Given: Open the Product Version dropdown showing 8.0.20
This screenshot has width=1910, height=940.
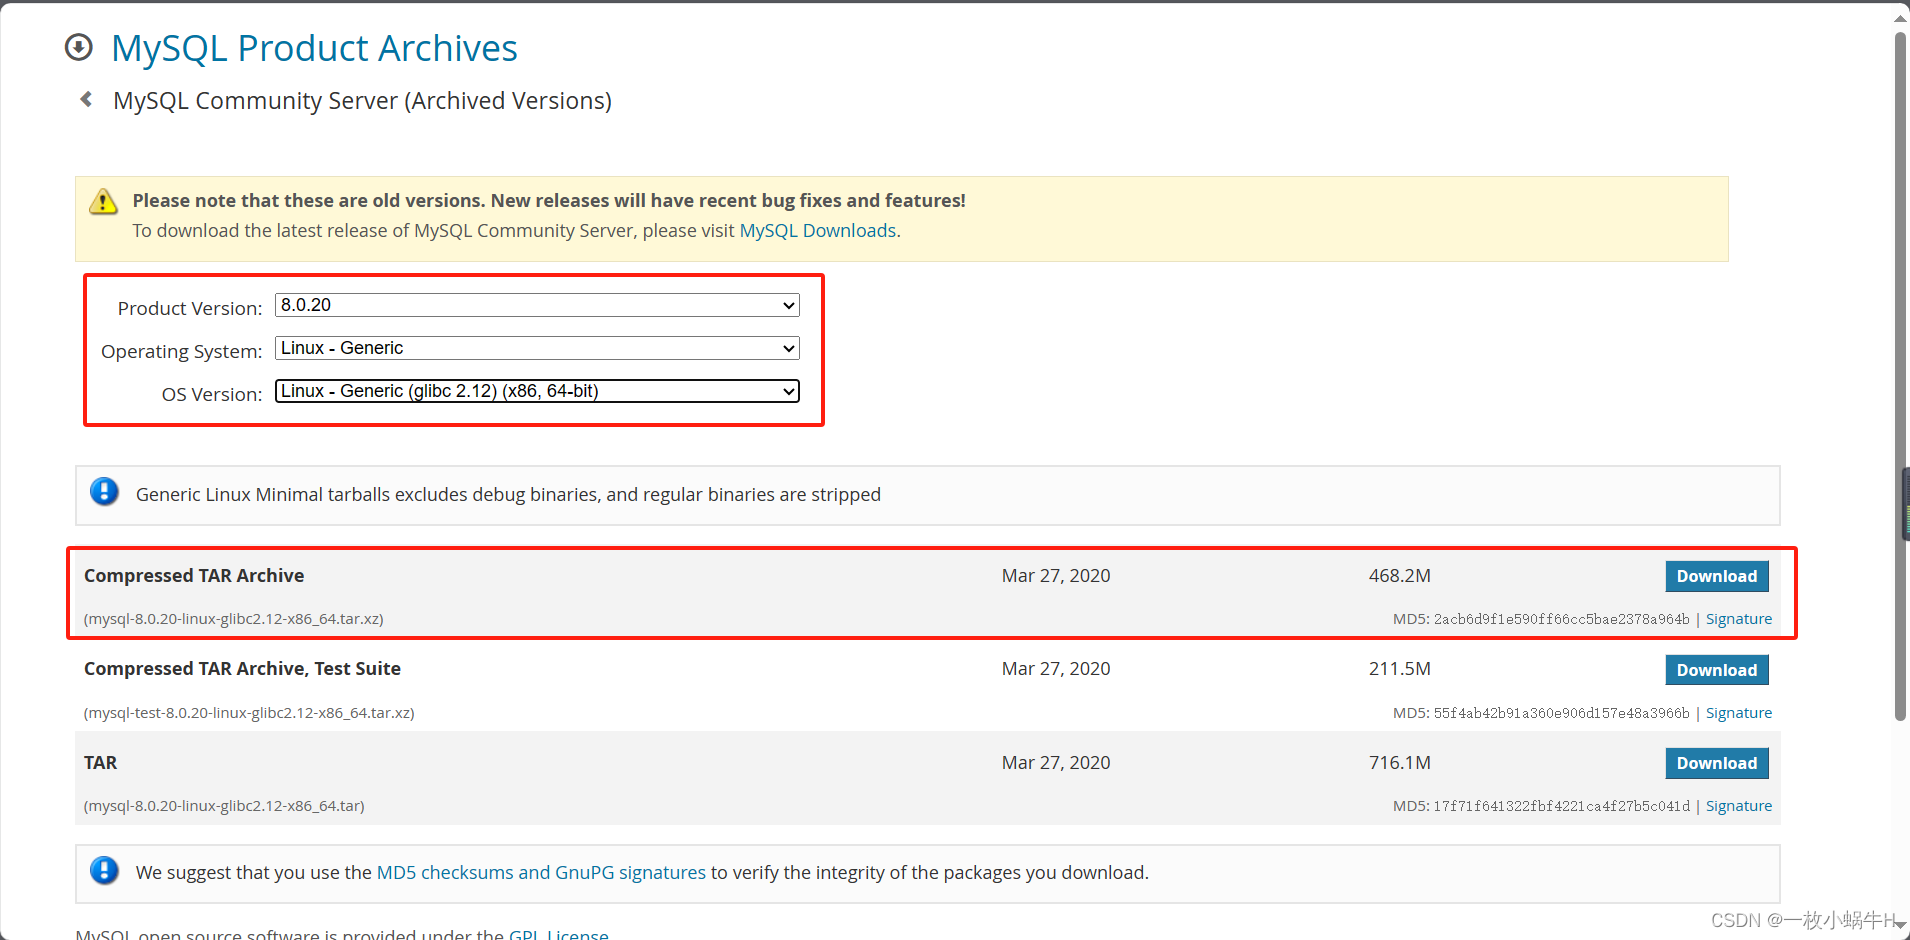Looking at the screenshot, I should 537,305.
